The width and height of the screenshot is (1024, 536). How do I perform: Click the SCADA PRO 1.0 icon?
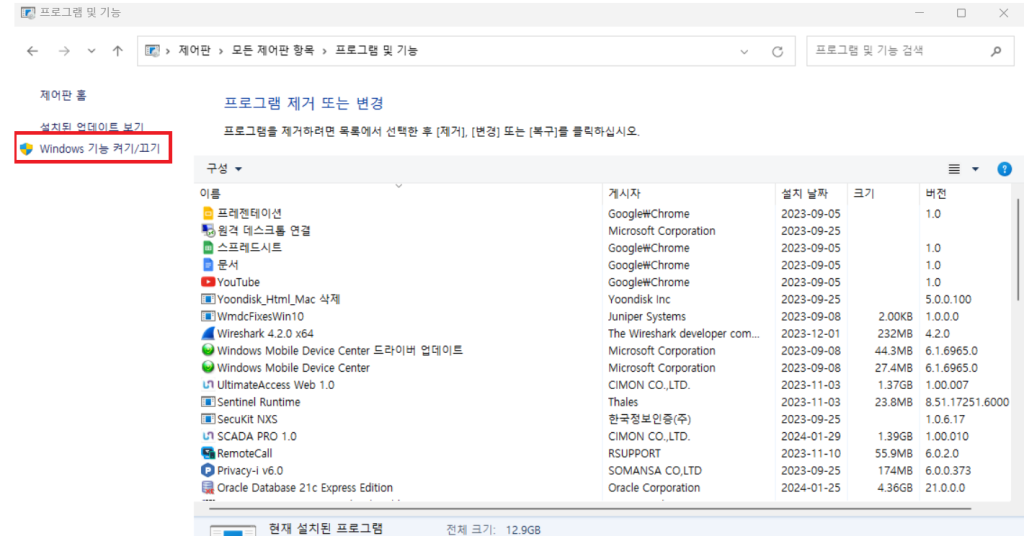pos(208,435)
